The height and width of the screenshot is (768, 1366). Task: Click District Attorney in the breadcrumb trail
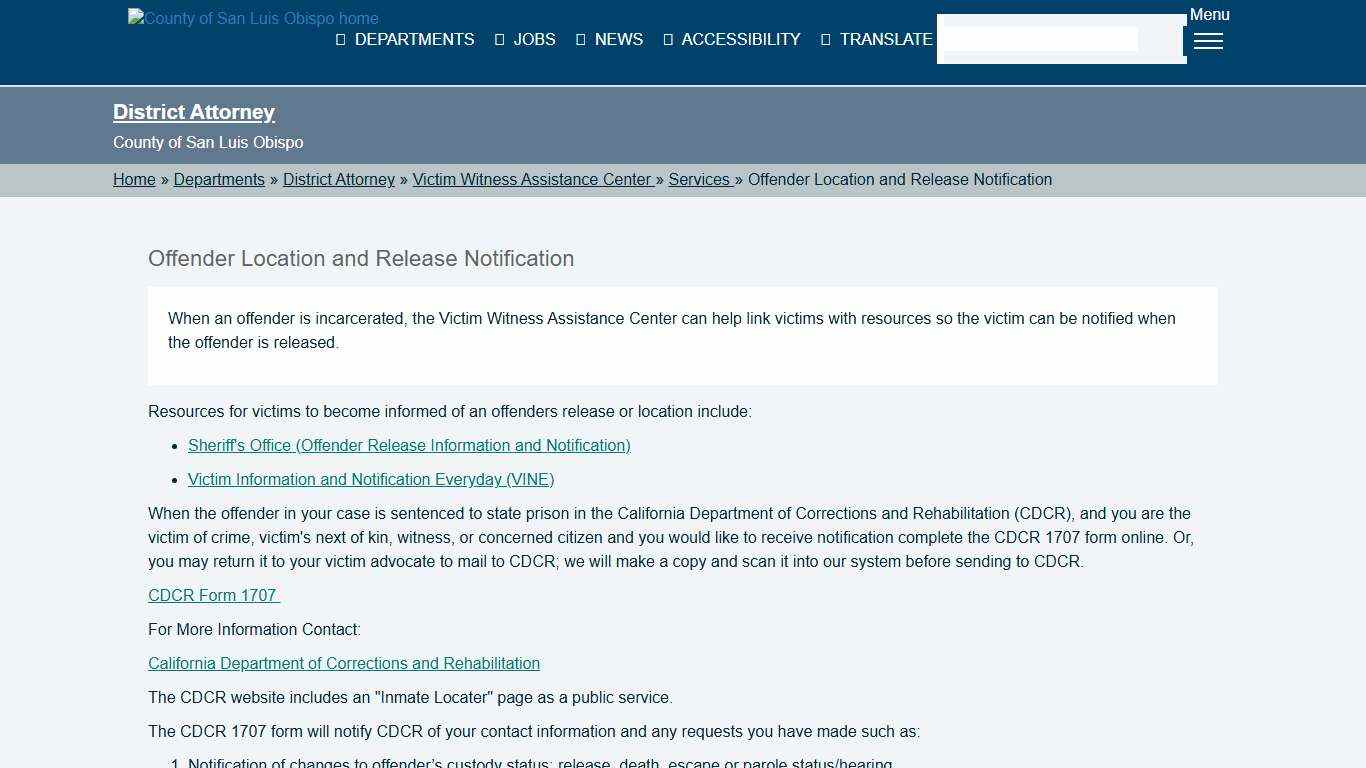339,180
